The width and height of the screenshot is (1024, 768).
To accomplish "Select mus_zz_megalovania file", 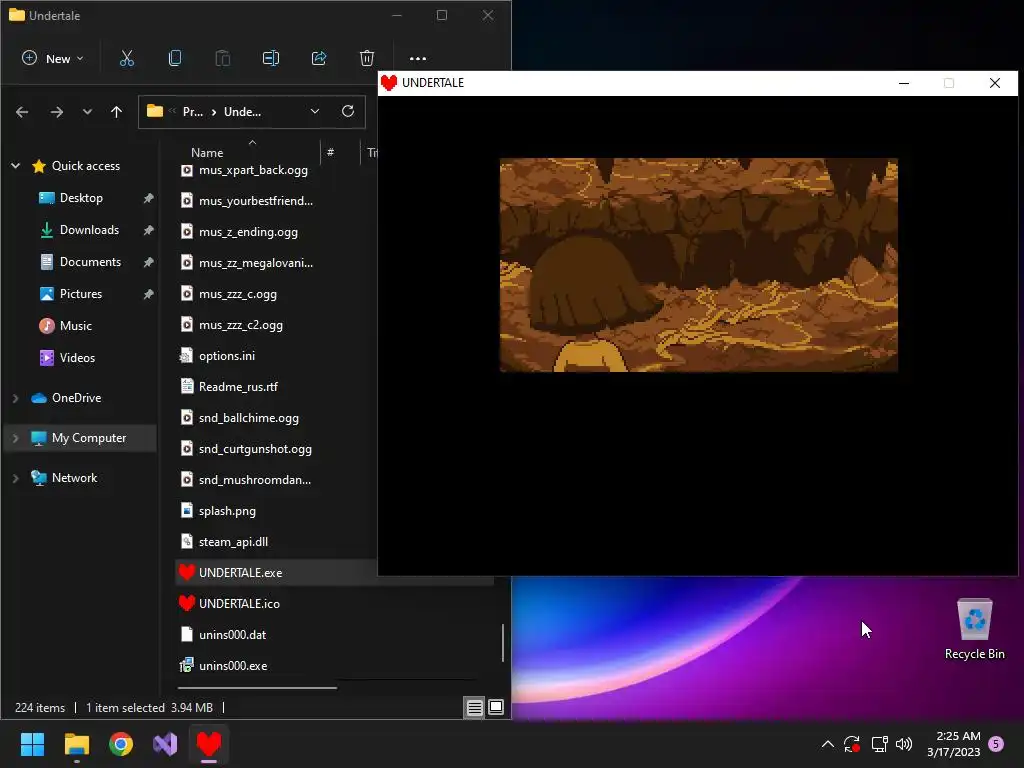I will point(255,263).
